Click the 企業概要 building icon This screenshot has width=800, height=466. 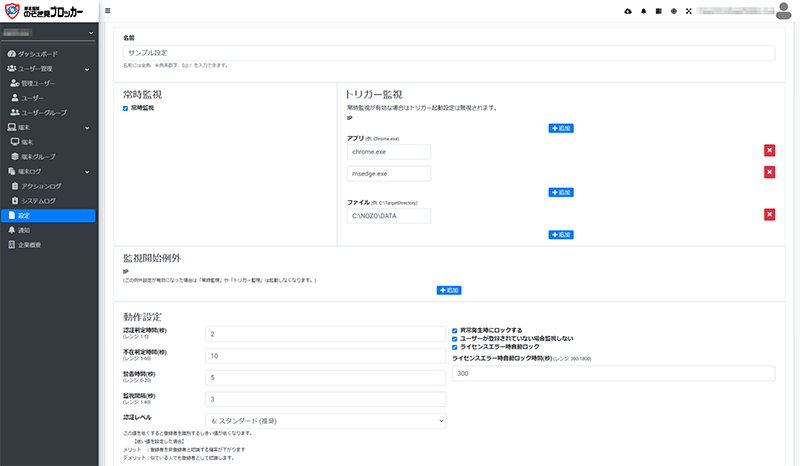point(12,245)
